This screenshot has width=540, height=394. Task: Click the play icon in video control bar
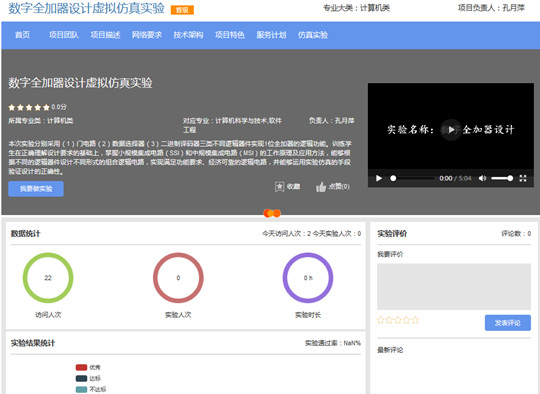tap(379, 178)
